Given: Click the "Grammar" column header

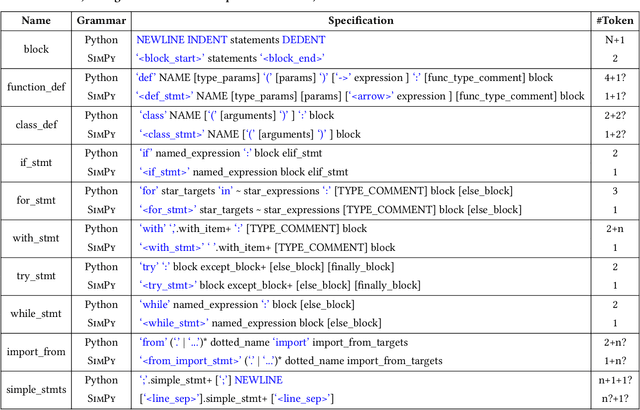Looking at the screenshot, I should click(100, 19).
